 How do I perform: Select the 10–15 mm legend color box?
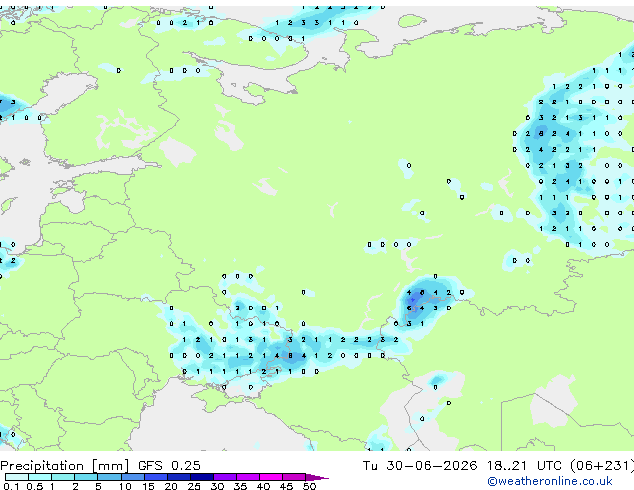point(133,477)
